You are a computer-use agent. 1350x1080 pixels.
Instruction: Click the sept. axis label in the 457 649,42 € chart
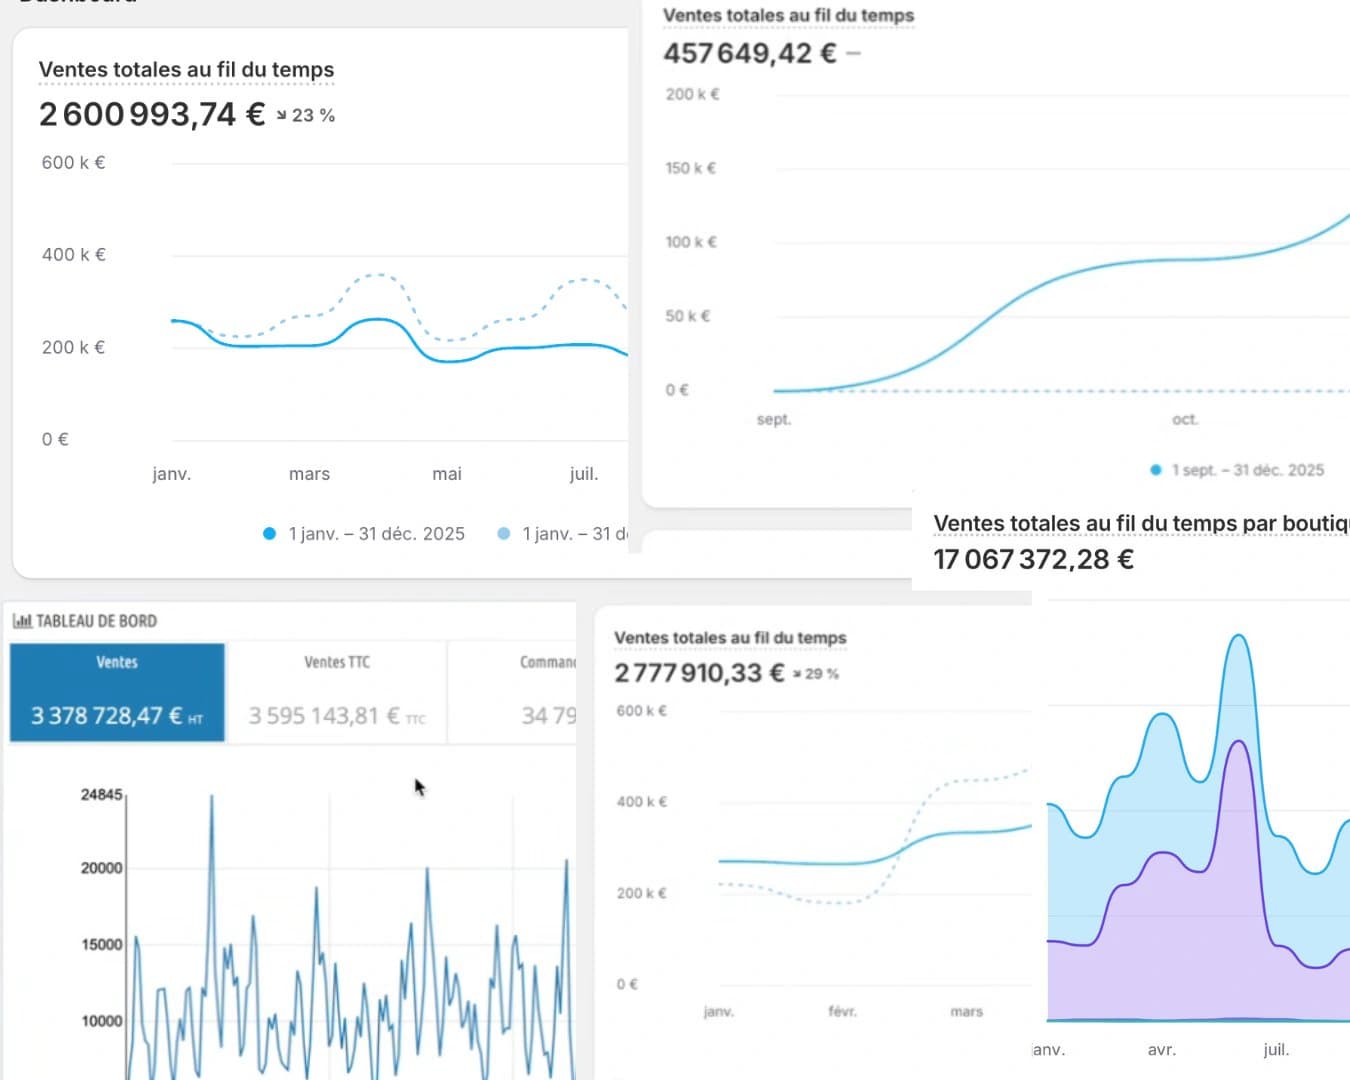(773, 419)
